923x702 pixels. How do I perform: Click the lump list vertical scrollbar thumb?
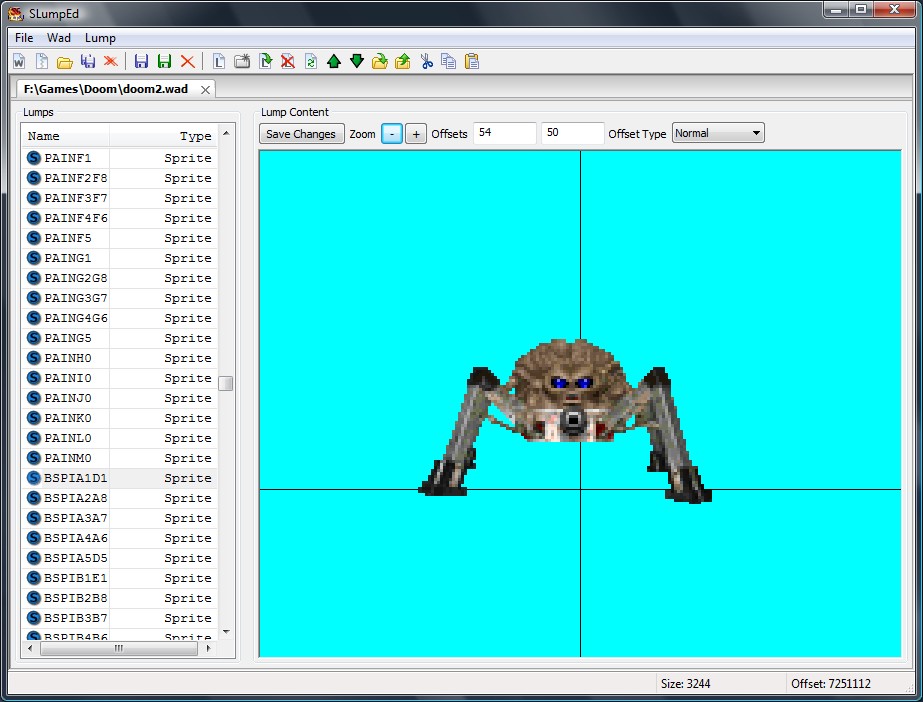coord(226,384)
